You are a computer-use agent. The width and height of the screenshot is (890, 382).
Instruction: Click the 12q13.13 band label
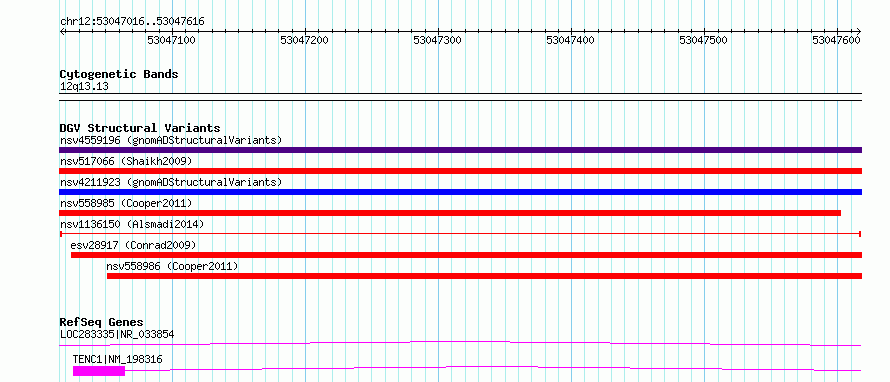(x=84, y=87)
